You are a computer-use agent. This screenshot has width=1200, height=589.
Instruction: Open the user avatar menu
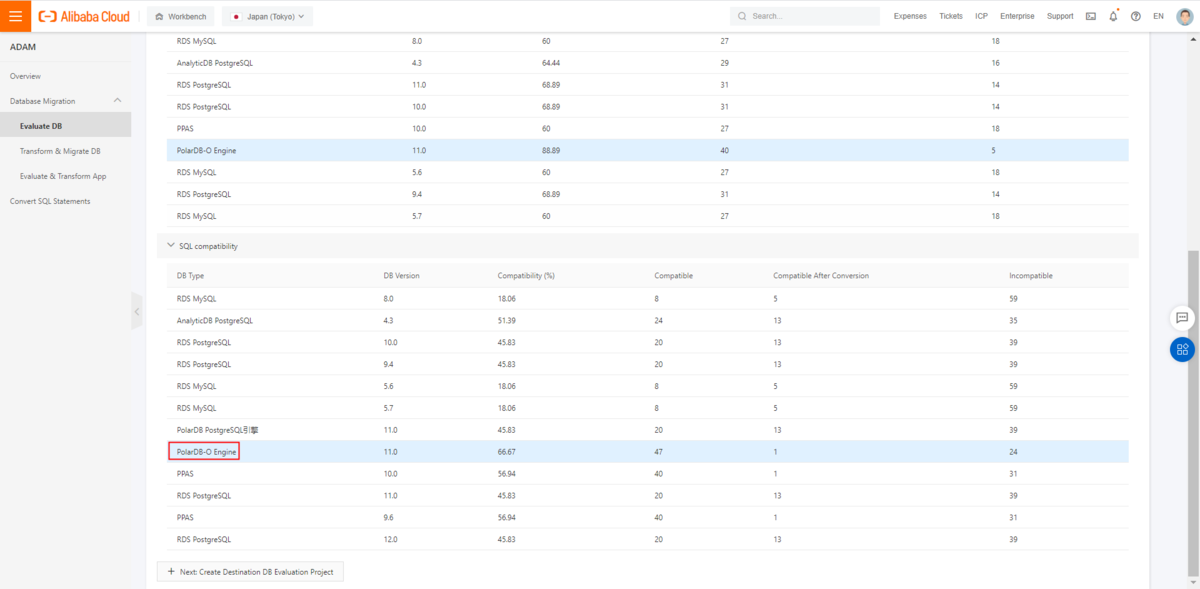tap(1183, 16)
